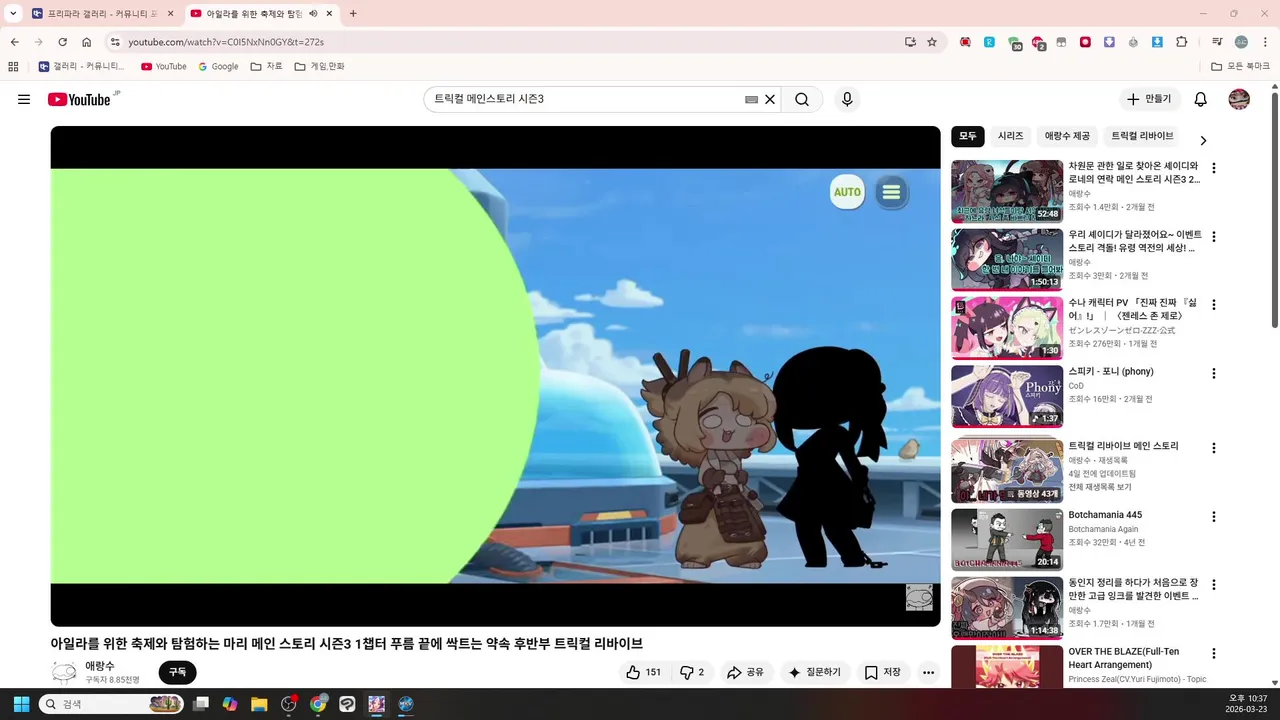
Task: Clear the YouTube search box text
Action: (x=770, y=99)
